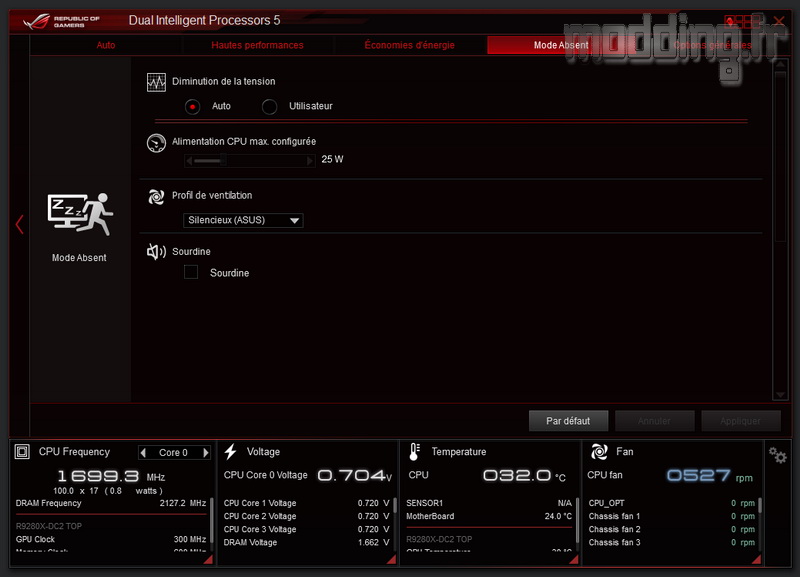
Task: Click the SENSOR1 temperature row
Action: point(489,503)
